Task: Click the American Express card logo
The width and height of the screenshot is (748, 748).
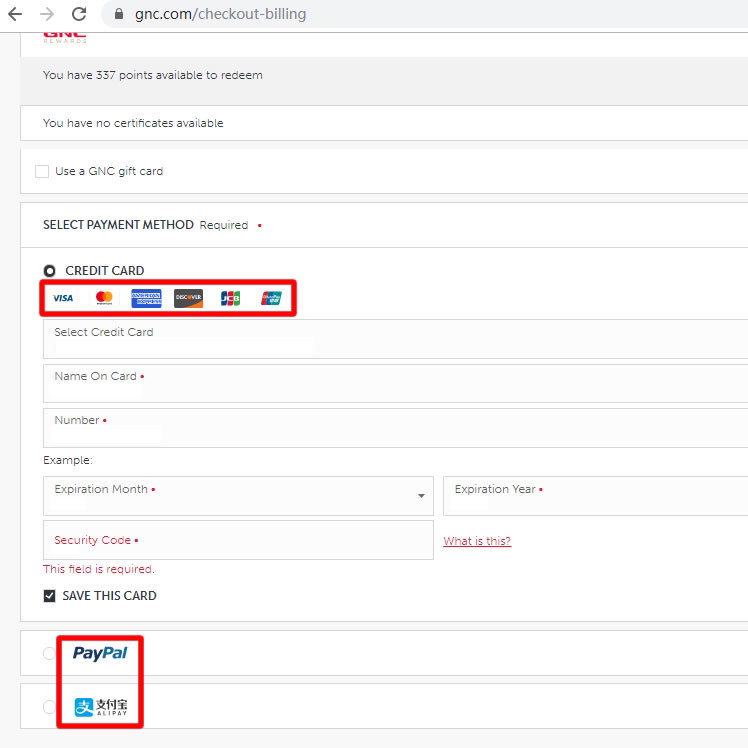Action: click(x=146, y=298)
